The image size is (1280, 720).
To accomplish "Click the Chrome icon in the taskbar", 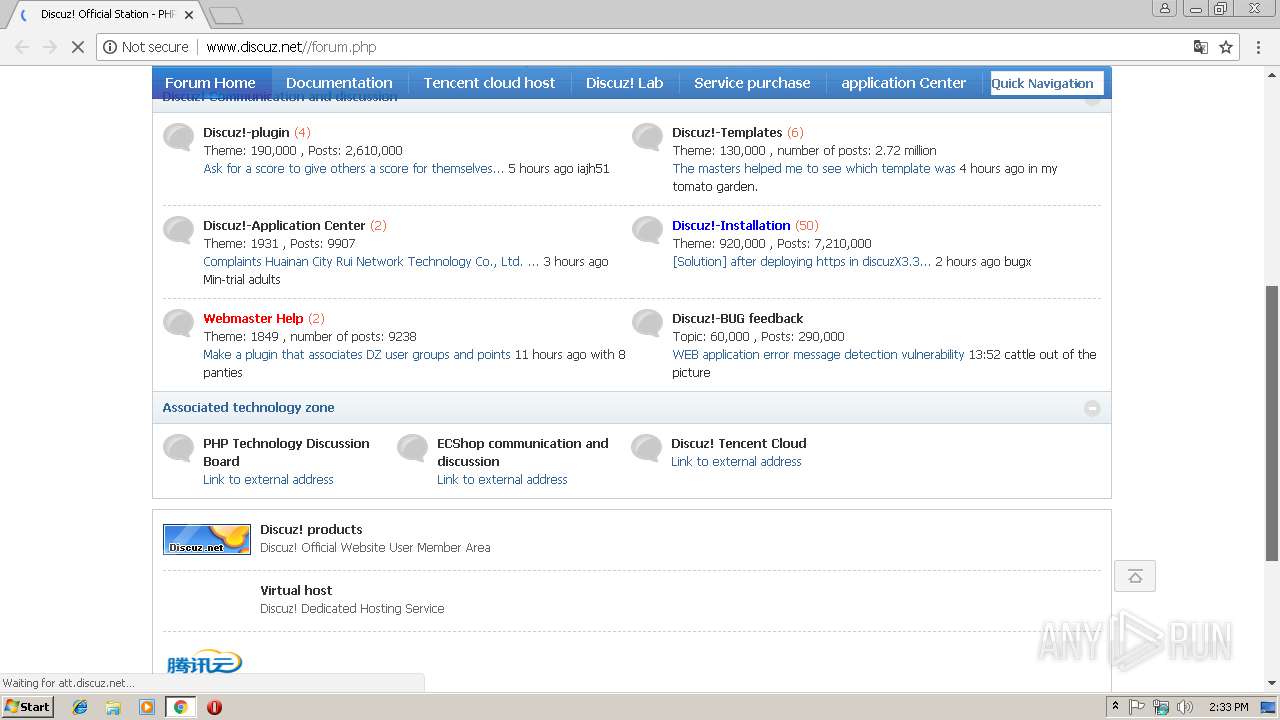I will pyautogui.click(x=180, y=707).
